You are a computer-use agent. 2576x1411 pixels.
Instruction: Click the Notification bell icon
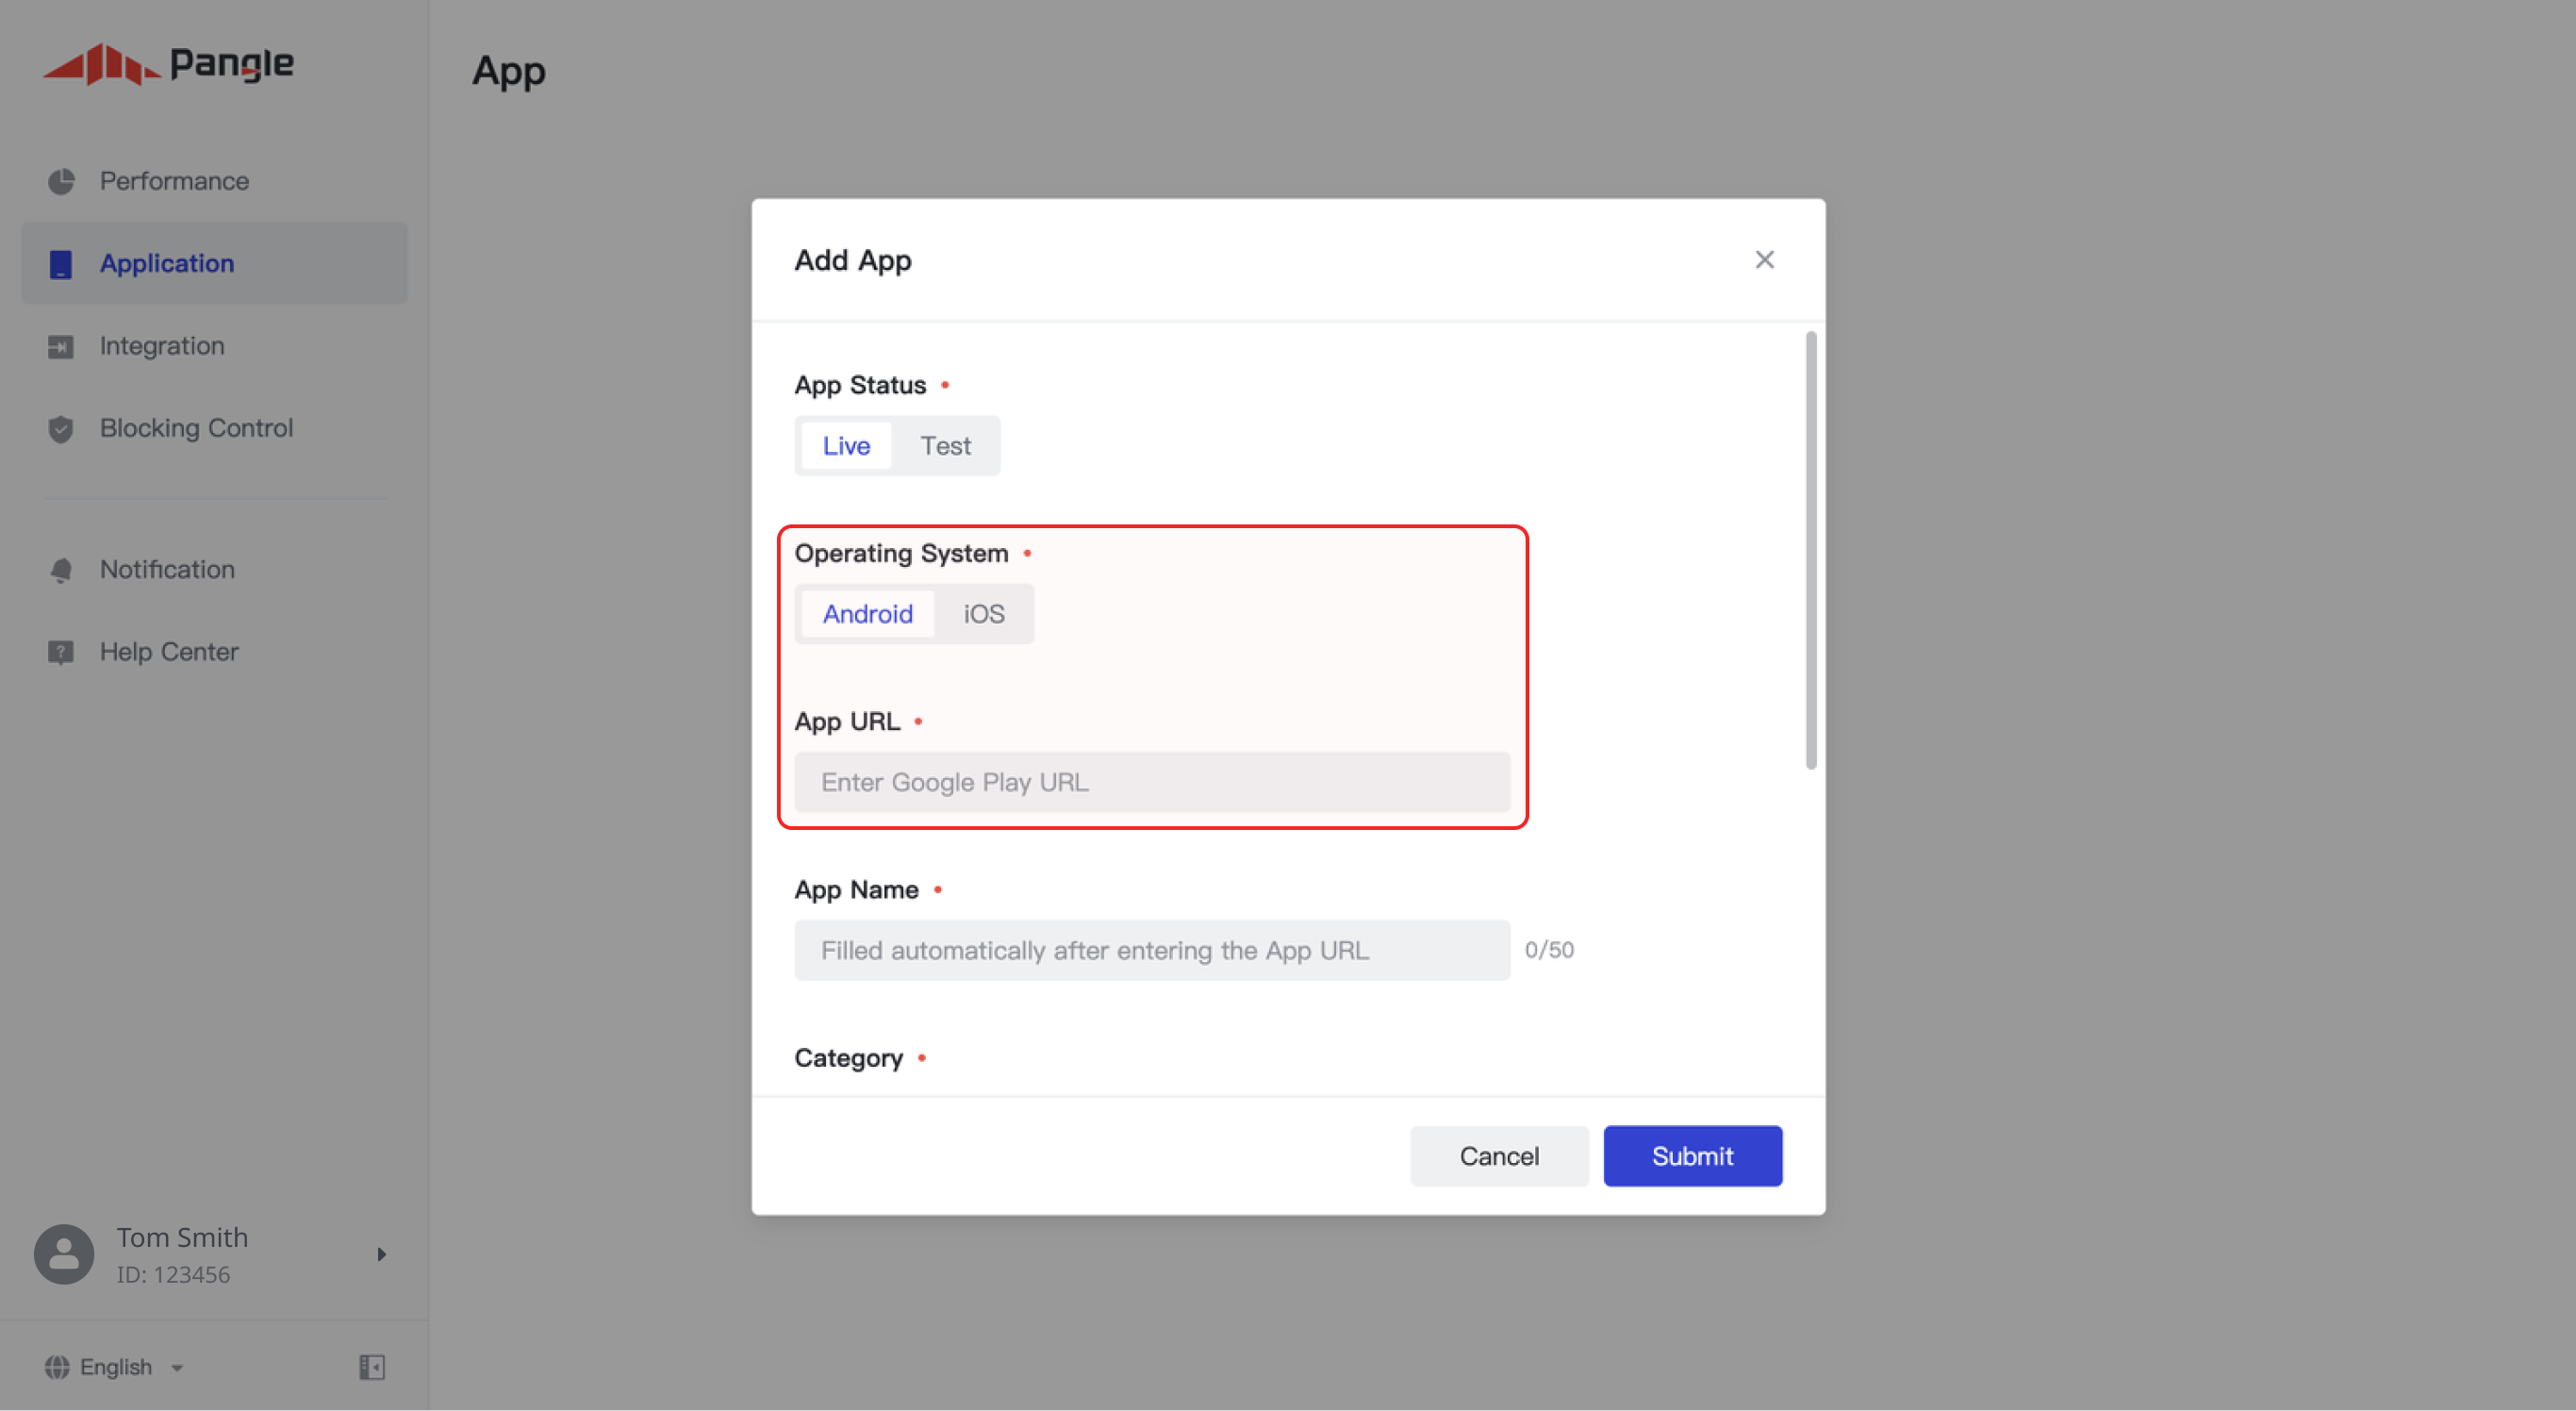pyautogui.click(x=61, y=570)
